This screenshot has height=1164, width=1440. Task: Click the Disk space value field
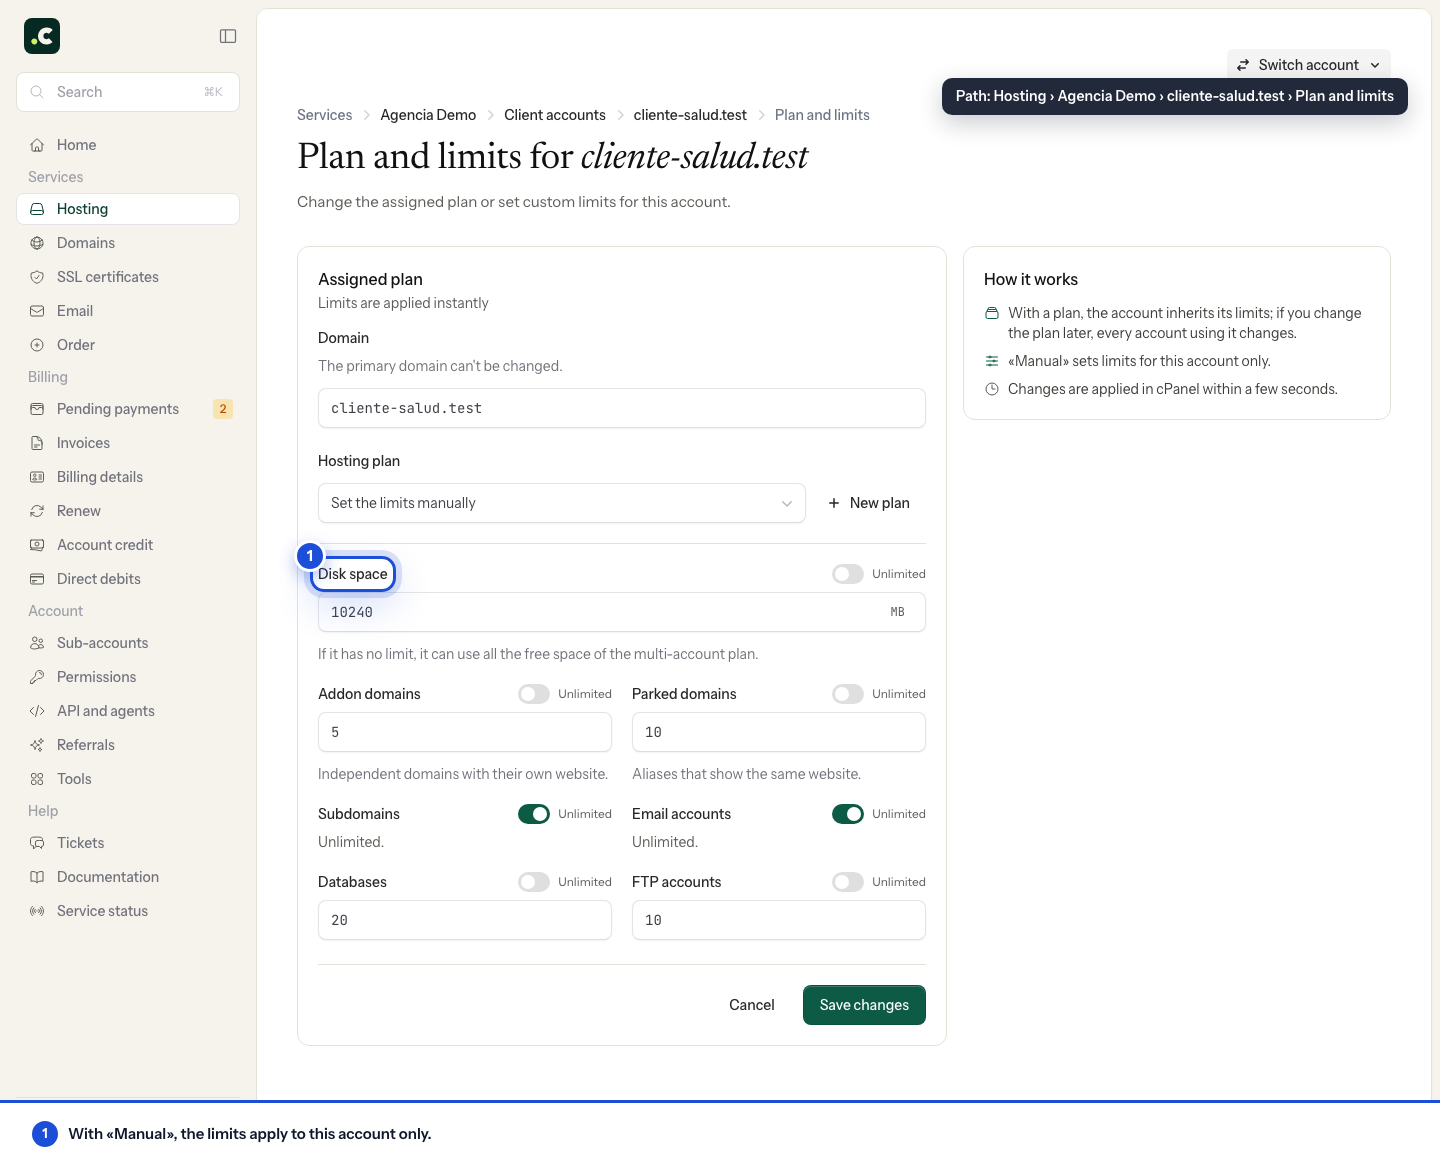pyautogui.click(x=622, y=612)
